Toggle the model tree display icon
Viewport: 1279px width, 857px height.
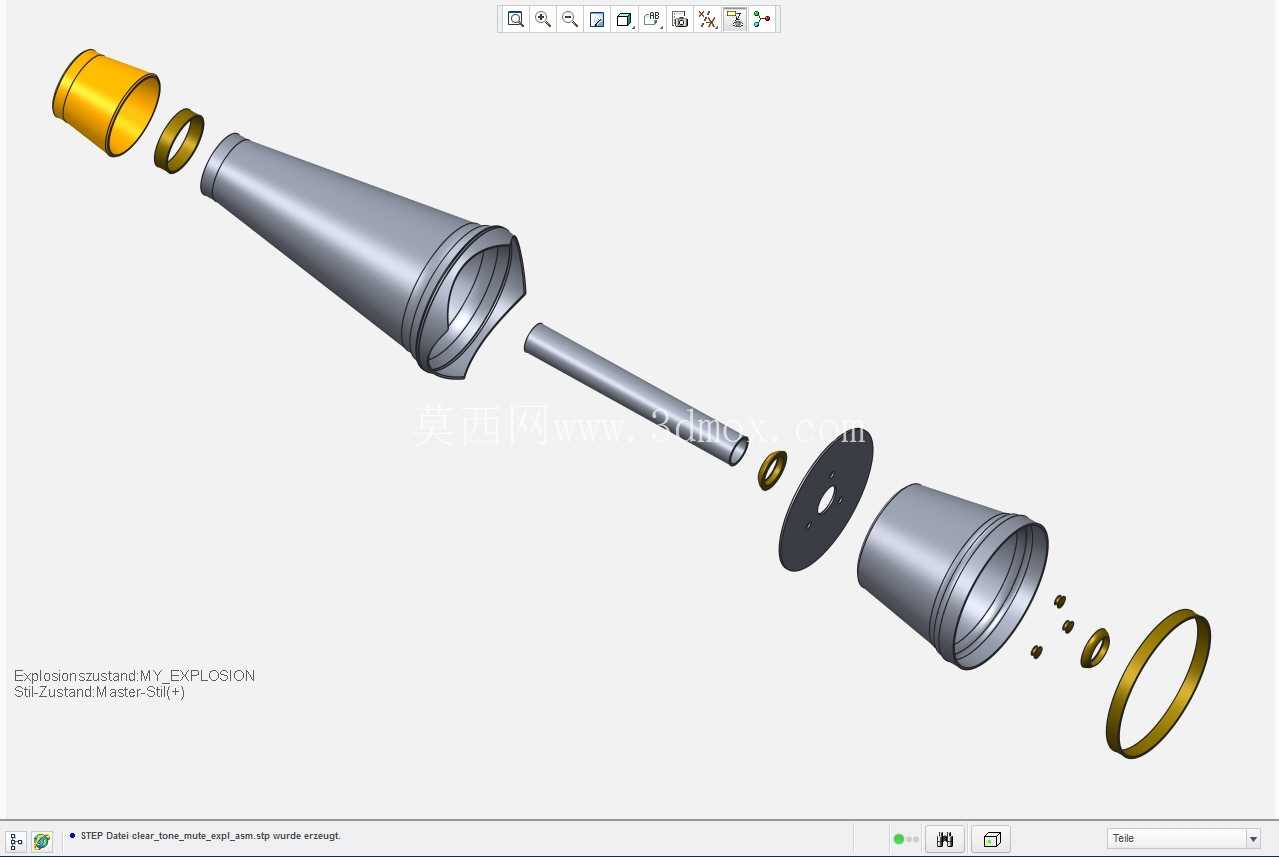click(16, 841)
